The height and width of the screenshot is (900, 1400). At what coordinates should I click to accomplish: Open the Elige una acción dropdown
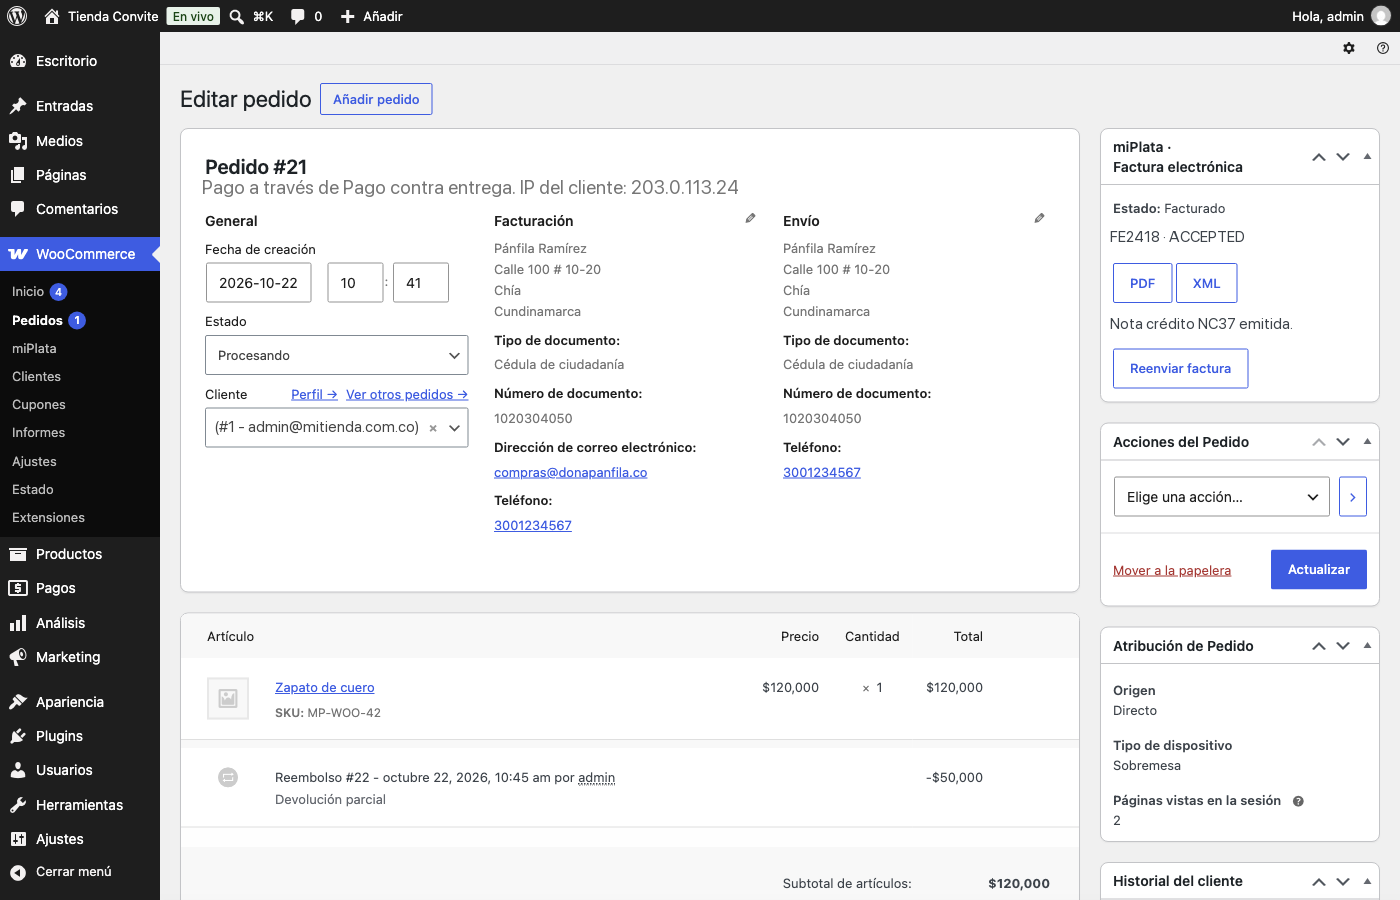click(1222, 497)
